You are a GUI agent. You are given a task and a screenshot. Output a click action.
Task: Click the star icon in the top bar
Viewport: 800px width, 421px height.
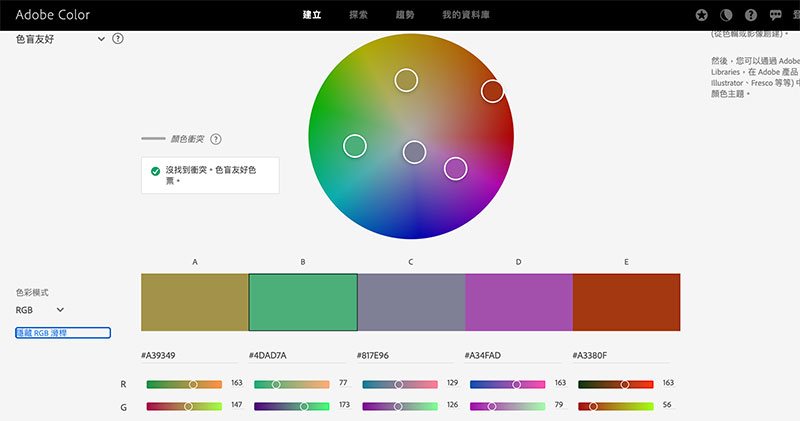pyautogui.click(x=702, y=15)
